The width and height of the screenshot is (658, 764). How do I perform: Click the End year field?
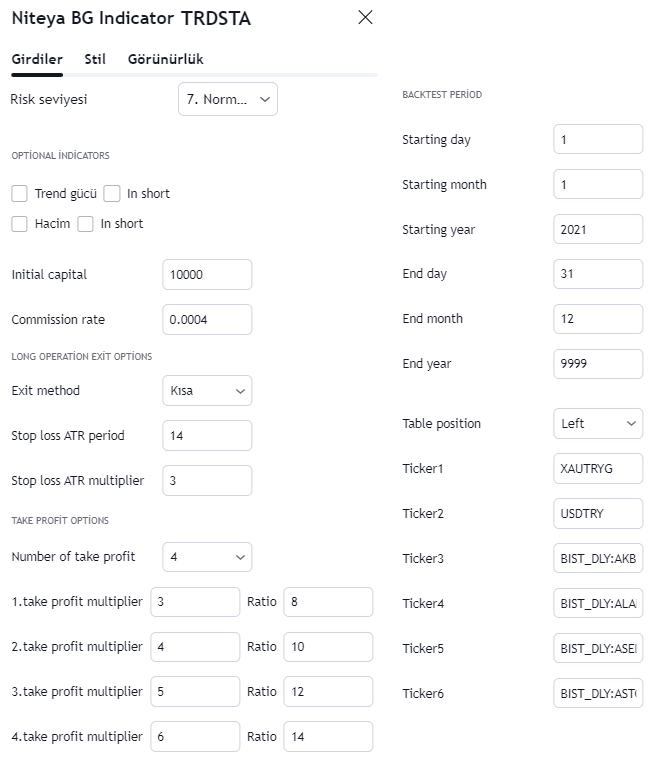pyautogui.click(x=597, y=364)
